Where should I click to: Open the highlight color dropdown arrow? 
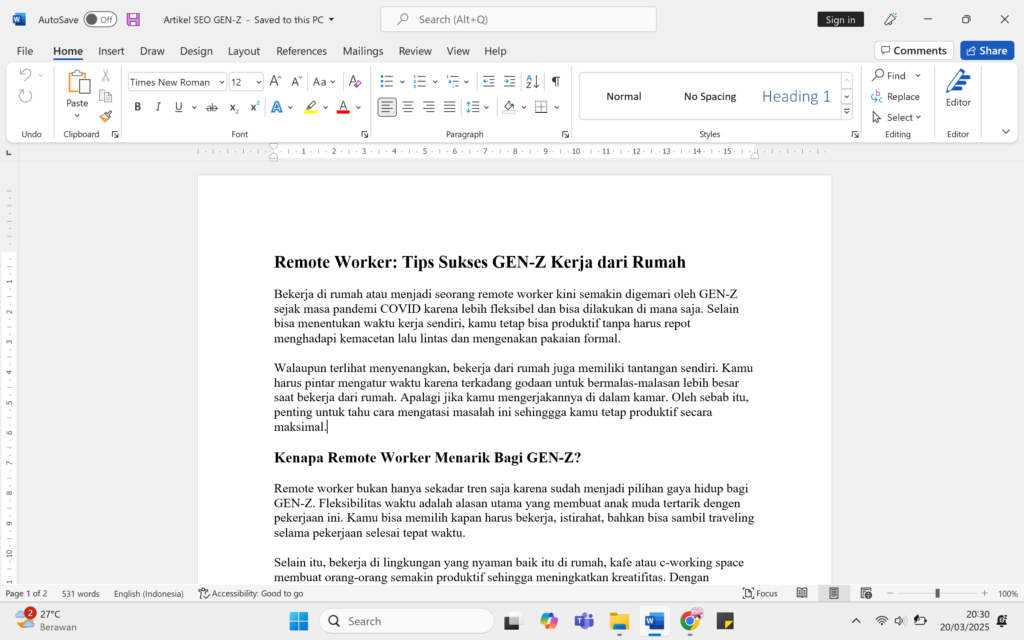pos(325,108)
